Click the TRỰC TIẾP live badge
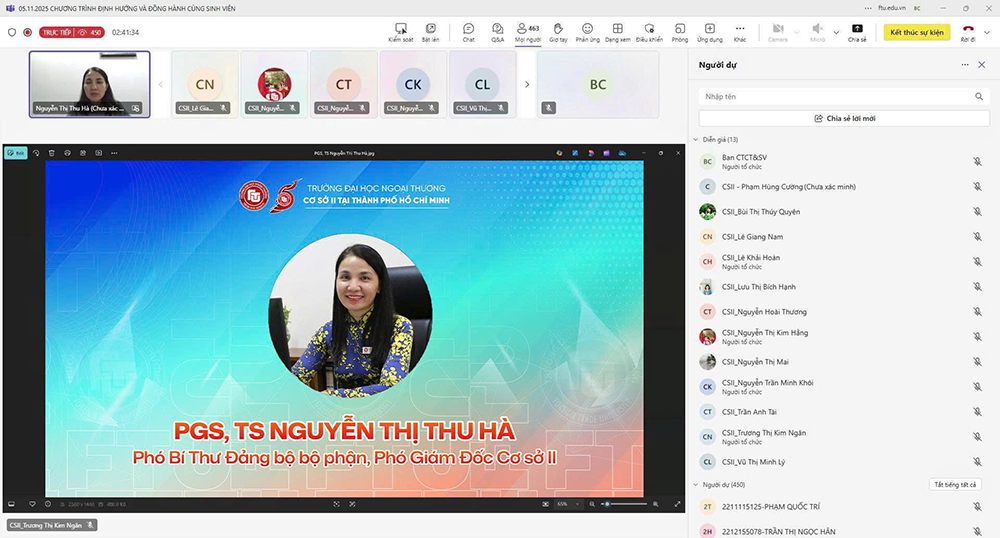This screenshot has height=538, width=1000. (x=71, y=33)
